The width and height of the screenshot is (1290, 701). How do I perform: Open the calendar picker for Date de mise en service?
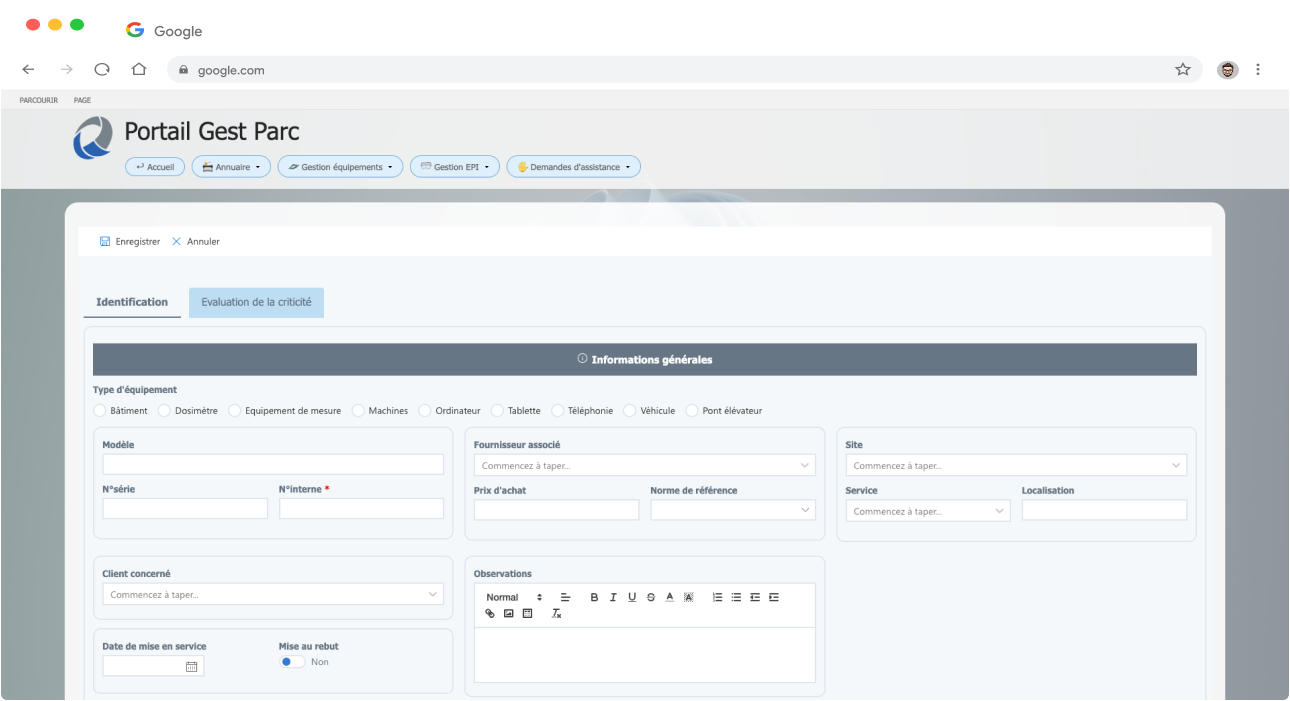tap(191, 666)
